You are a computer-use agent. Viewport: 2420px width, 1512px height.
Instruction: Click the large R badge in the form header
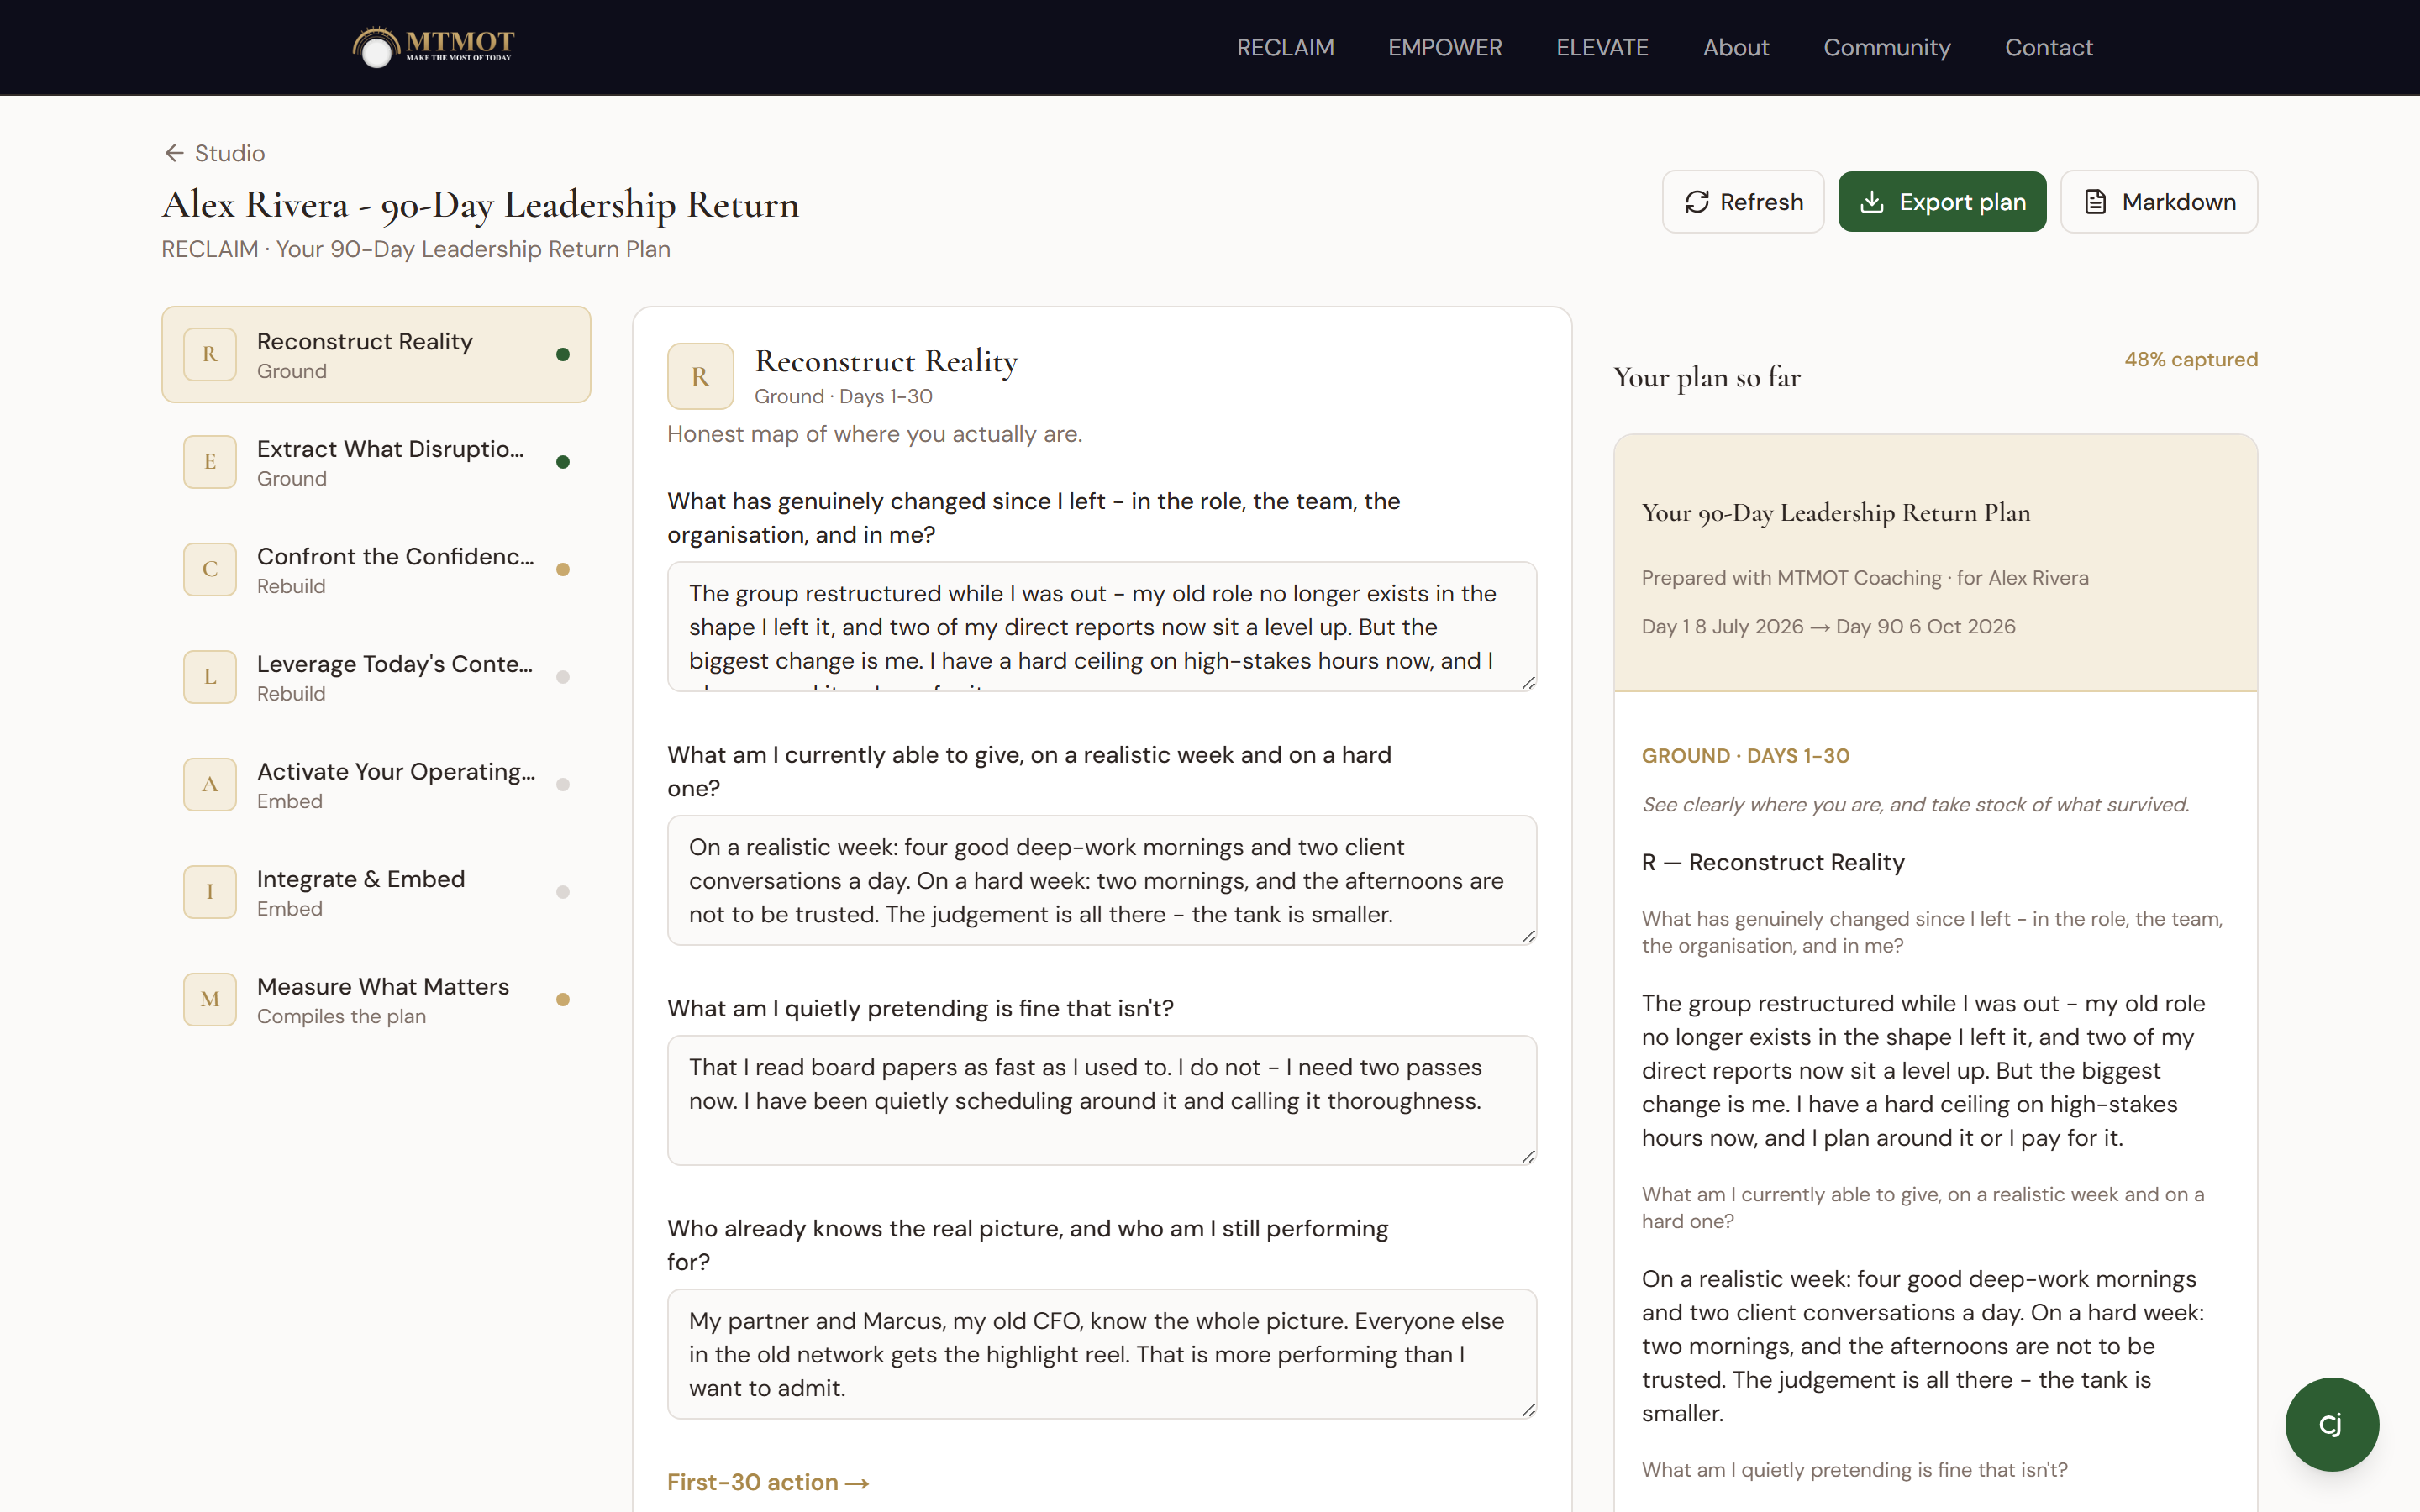tap(700, 376)
